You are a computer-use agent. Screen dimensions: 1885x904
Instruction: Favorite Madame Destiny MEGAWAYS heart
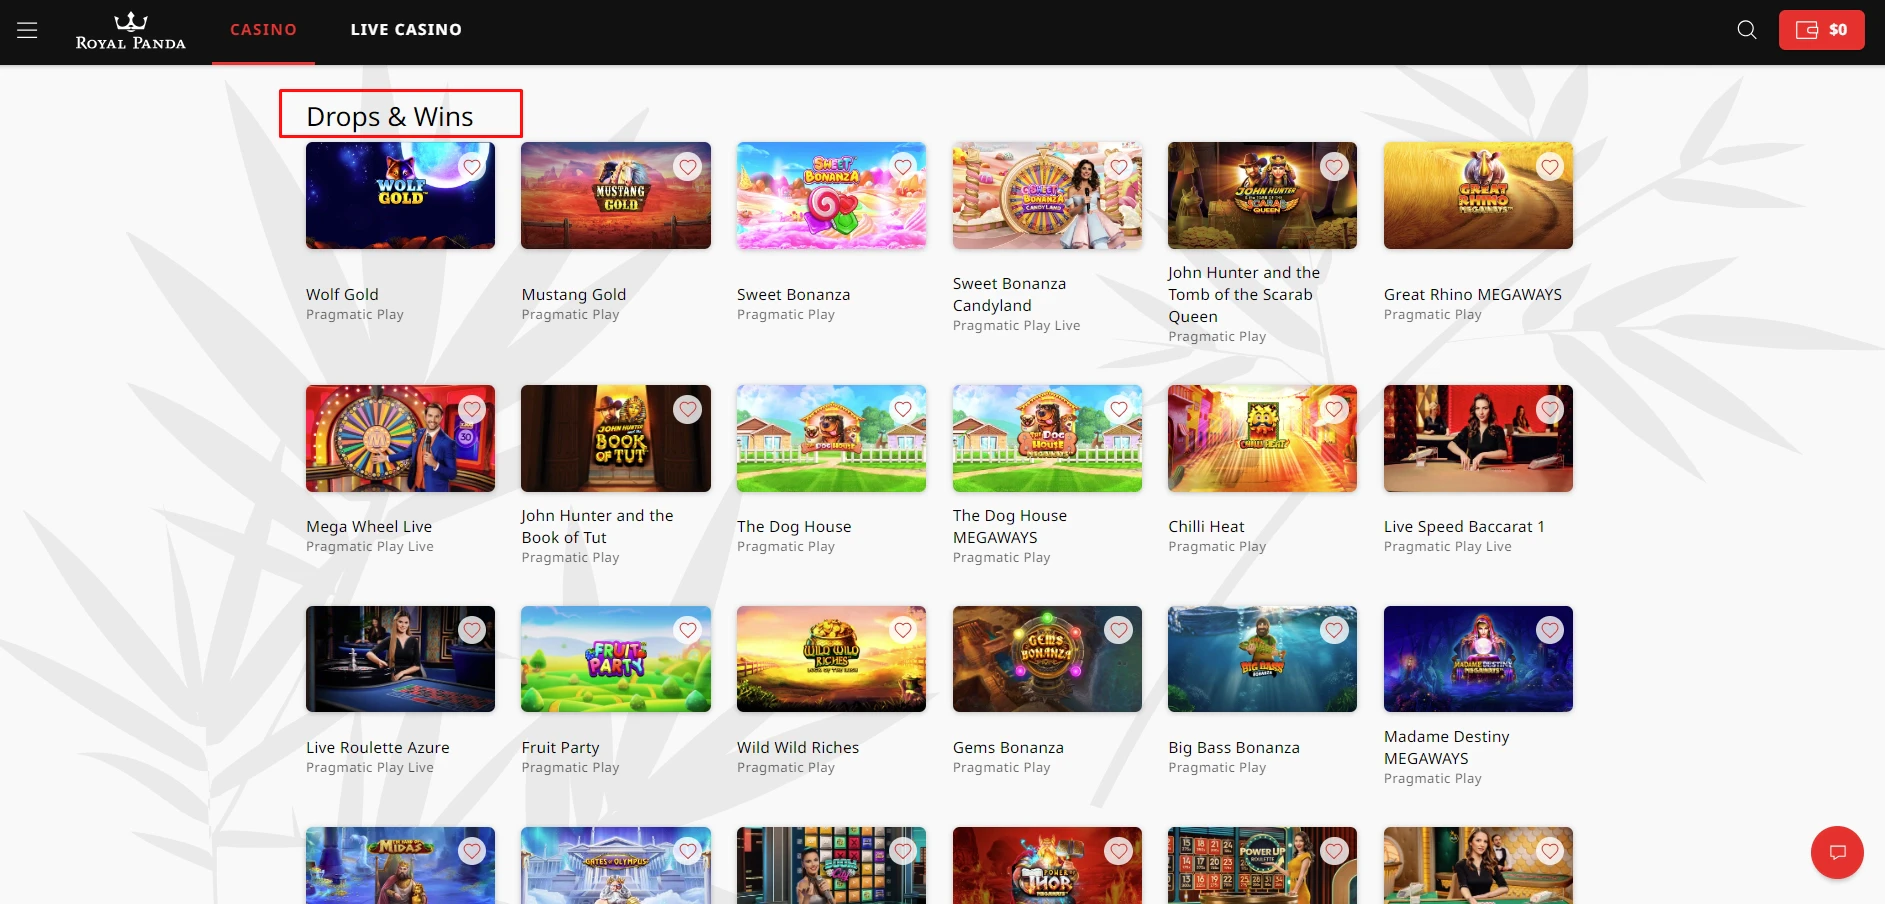click(1550, 630)
